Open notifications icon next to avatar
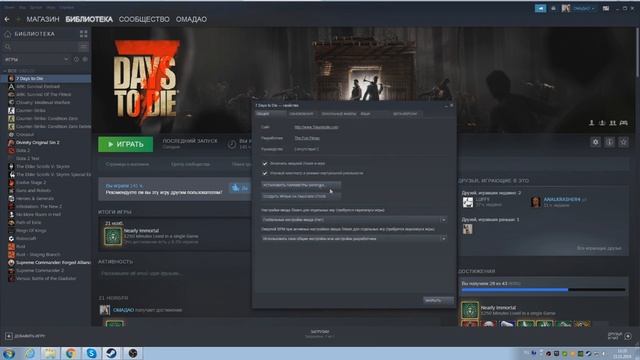 pyautogui.click(x=553, y=8)
